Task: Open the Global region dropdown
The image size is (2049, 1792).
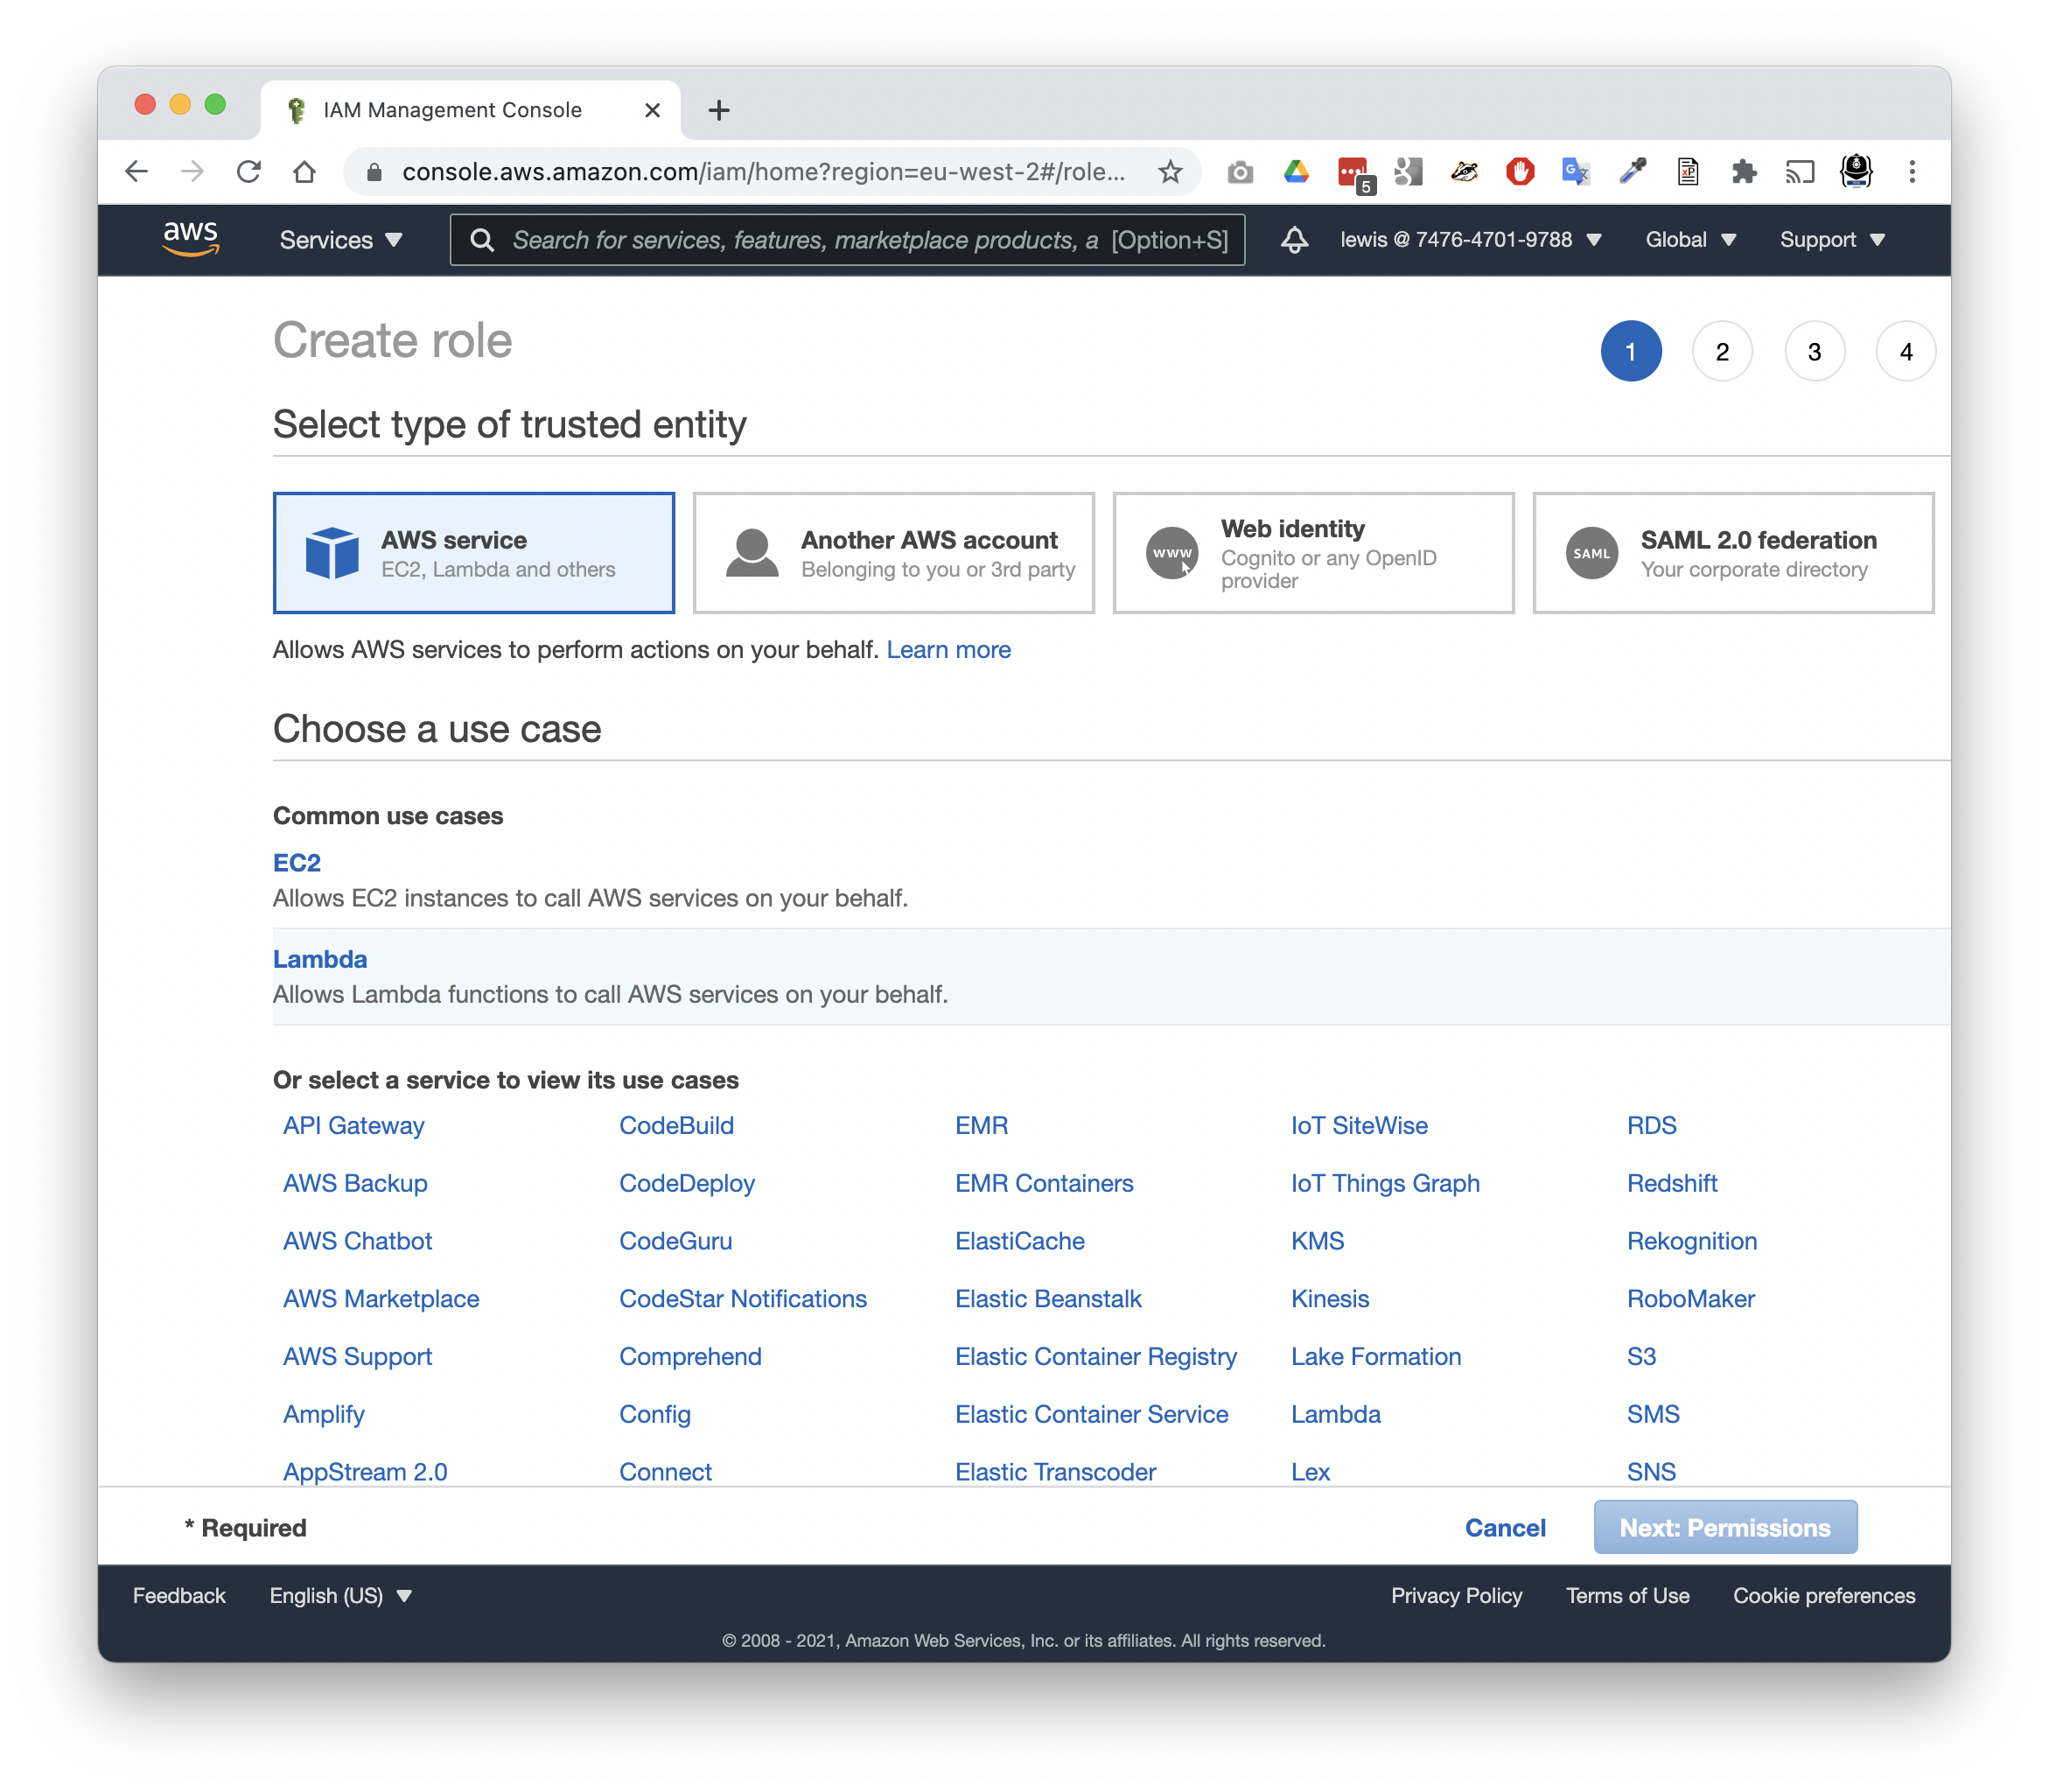Action: point(1691,240)
